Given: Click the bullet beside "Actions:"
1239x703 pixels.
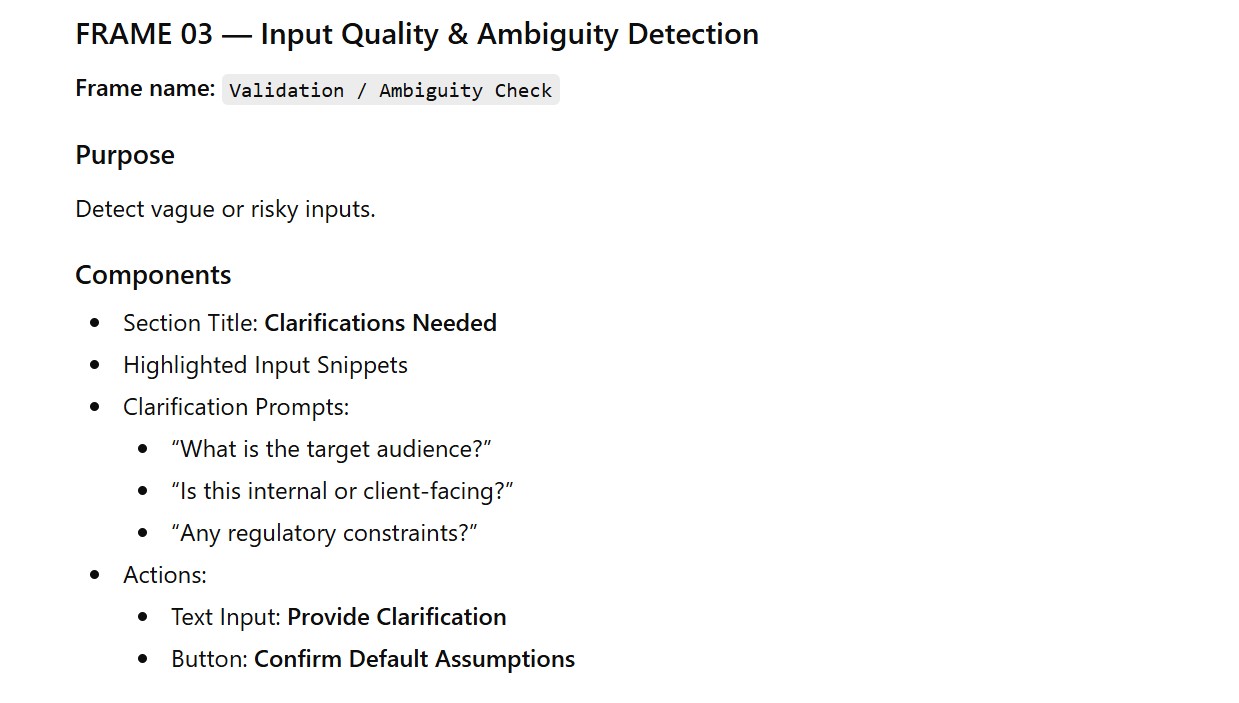Looking at the screenshot, I should [95, 575].
